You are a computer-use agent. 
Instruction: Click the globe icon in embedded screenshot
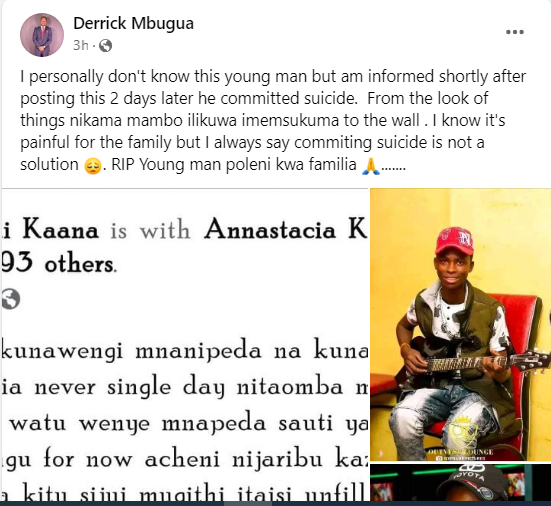click(x=11, y=299)
